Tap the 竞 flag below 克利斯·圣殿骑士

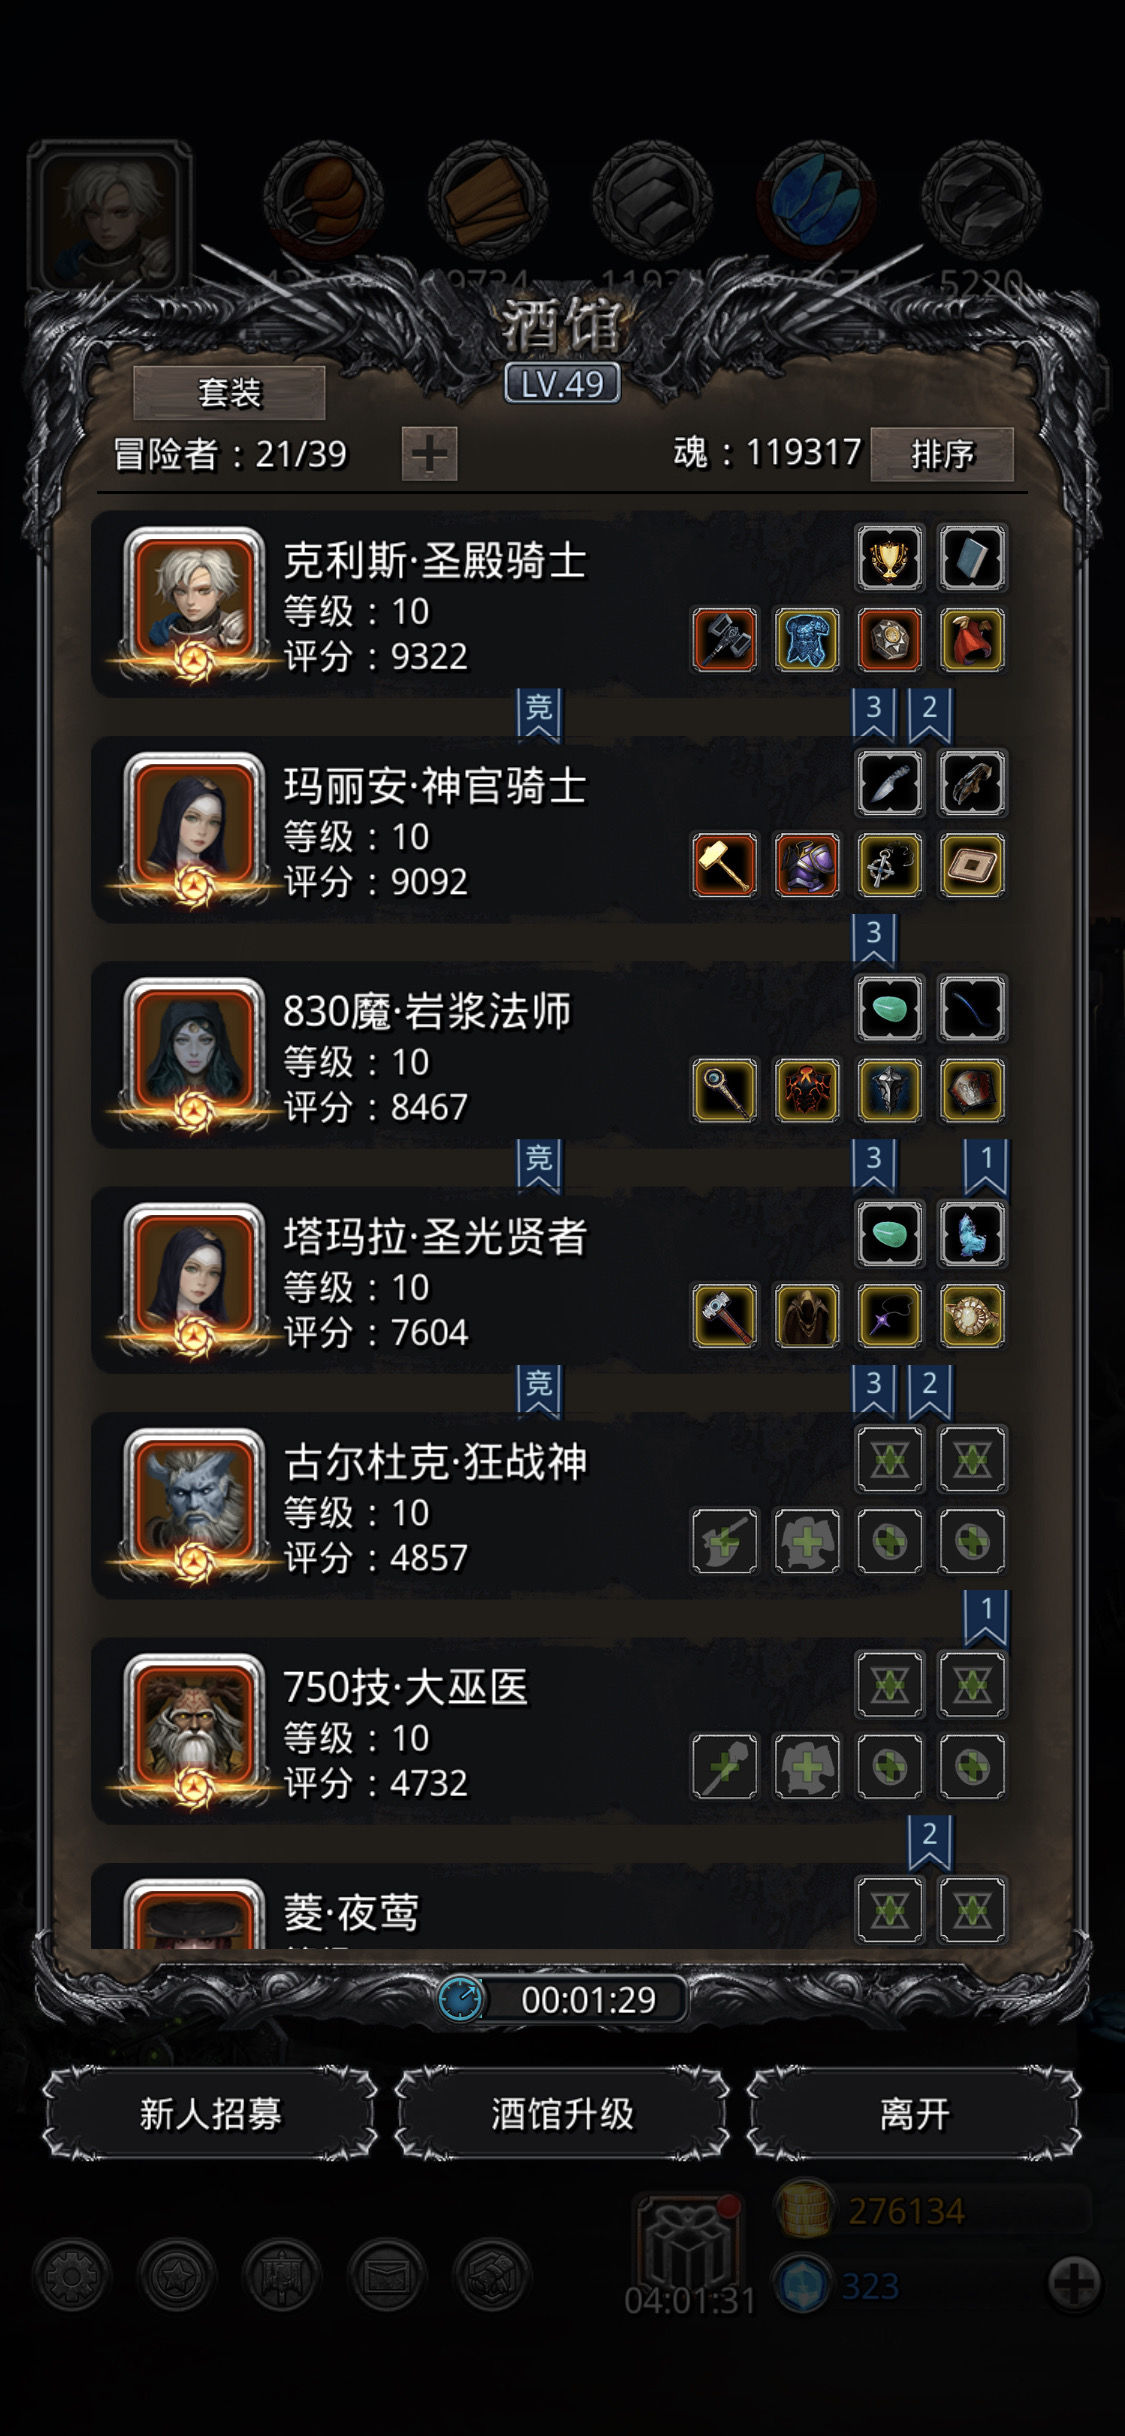(x=539, y=714)
